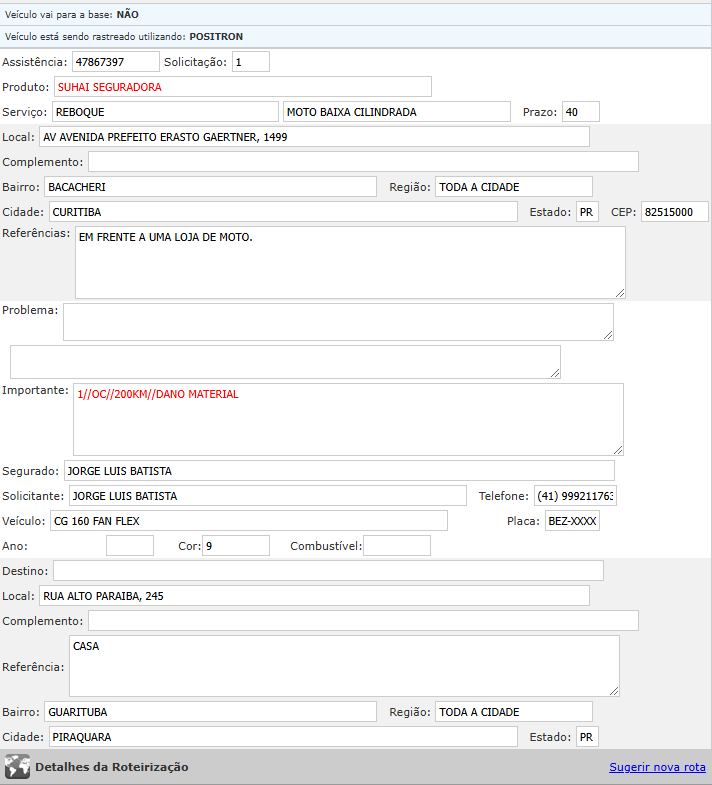
Task: Select the Telefone field
Action: [575, 496]
